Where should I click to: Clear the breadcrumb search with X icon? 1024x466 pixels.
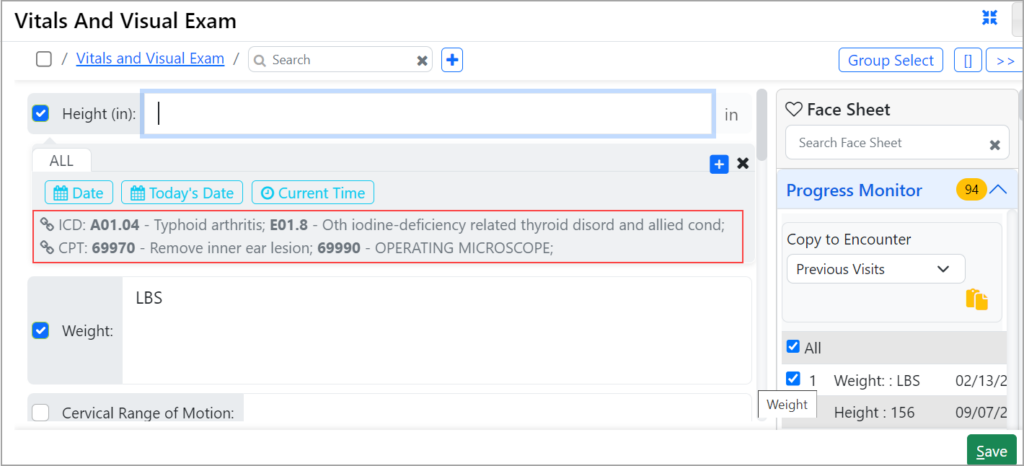422,60
